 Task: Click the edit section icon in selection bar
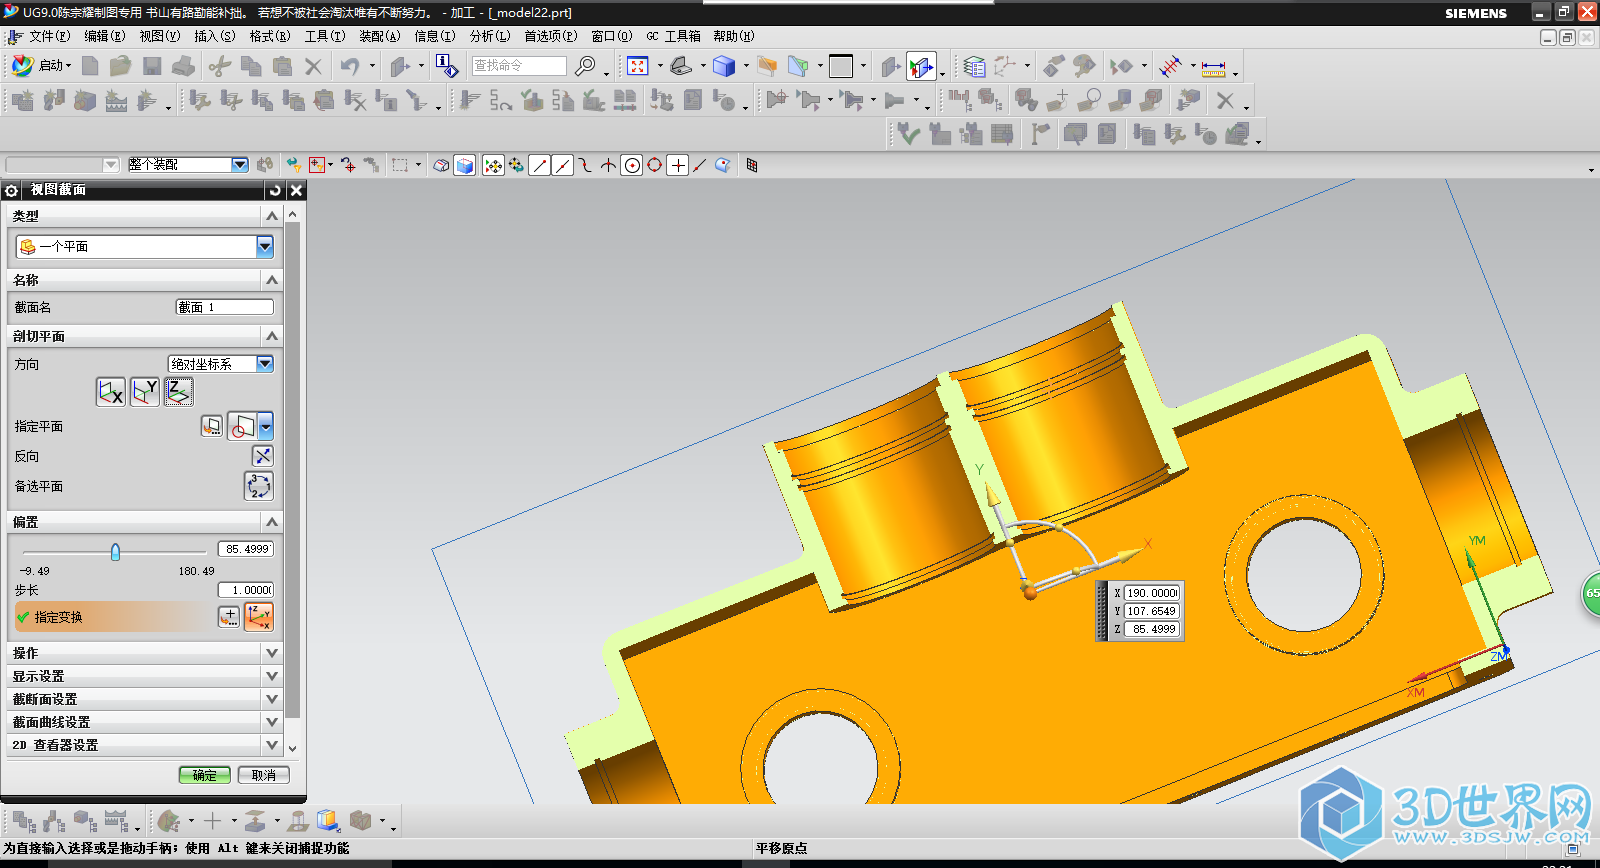(x=441, y=165)
